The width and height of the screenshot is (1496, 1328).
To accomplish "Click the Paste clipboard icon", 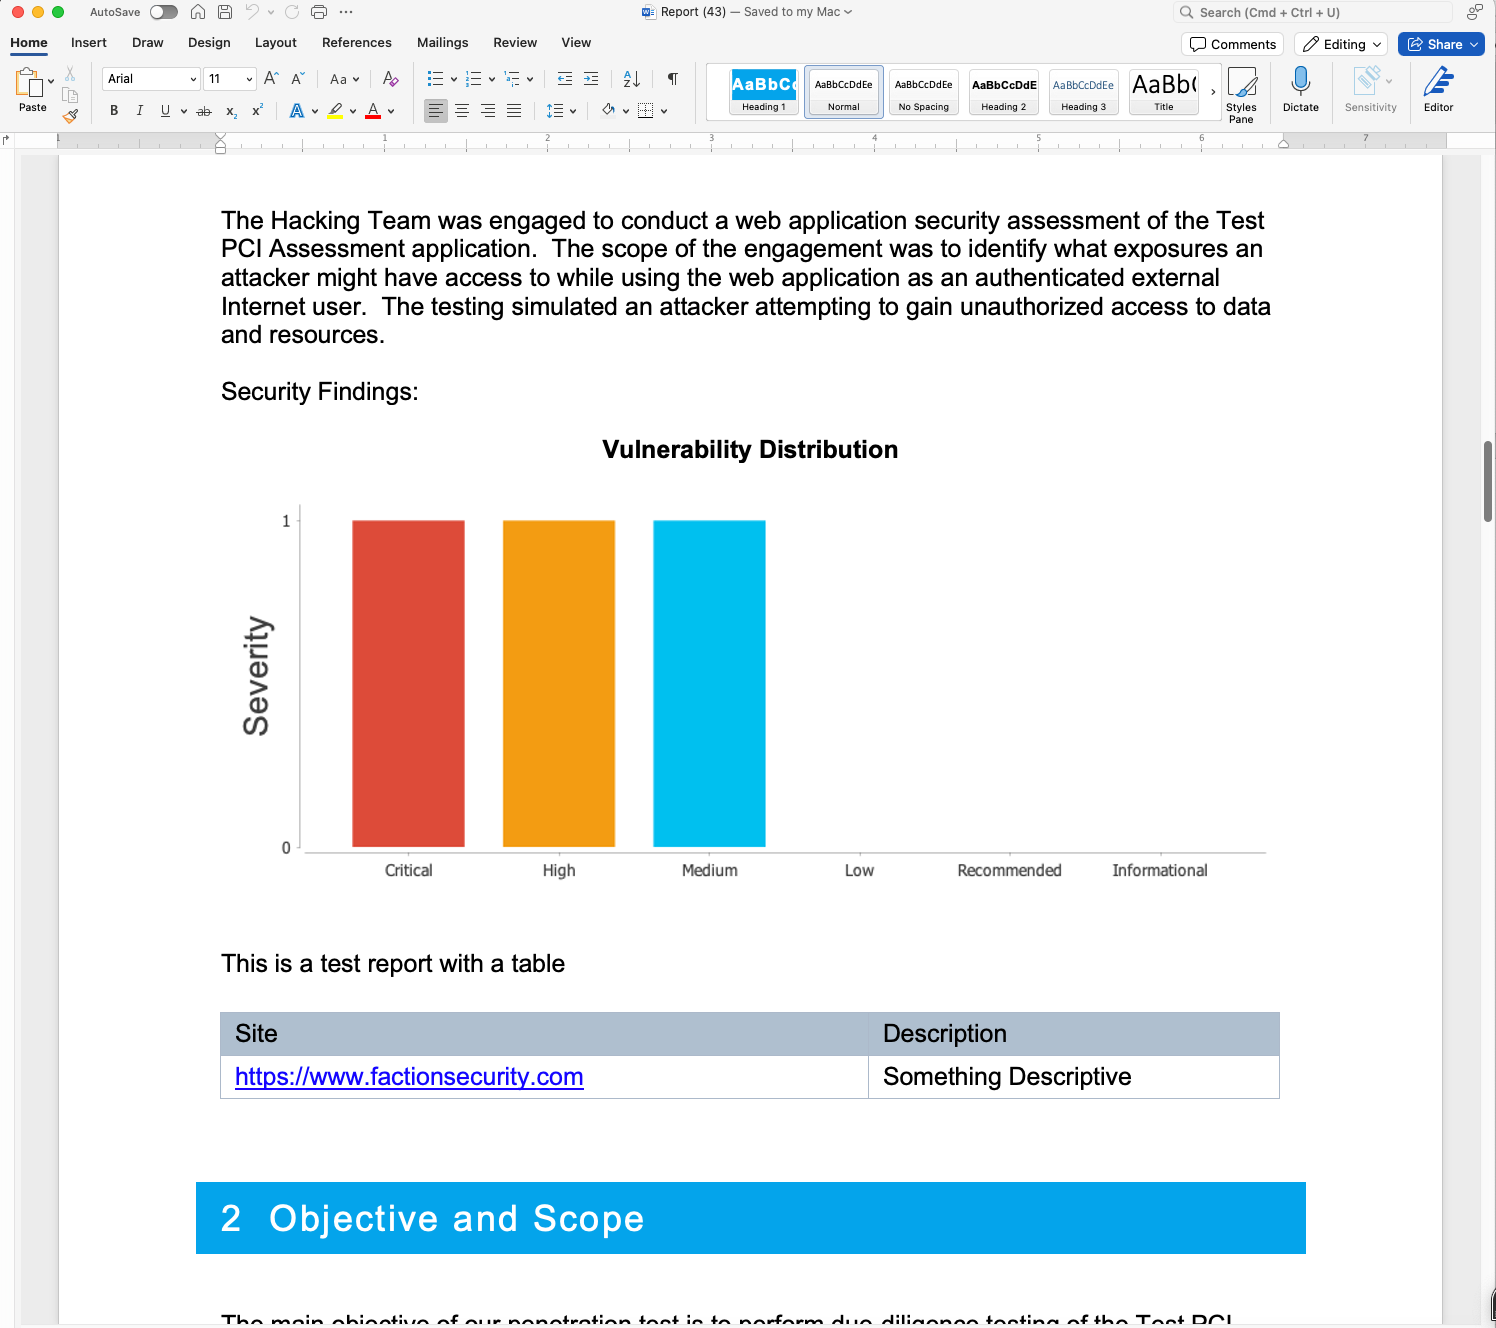I will pyautogui.click(x=28, y=82).
